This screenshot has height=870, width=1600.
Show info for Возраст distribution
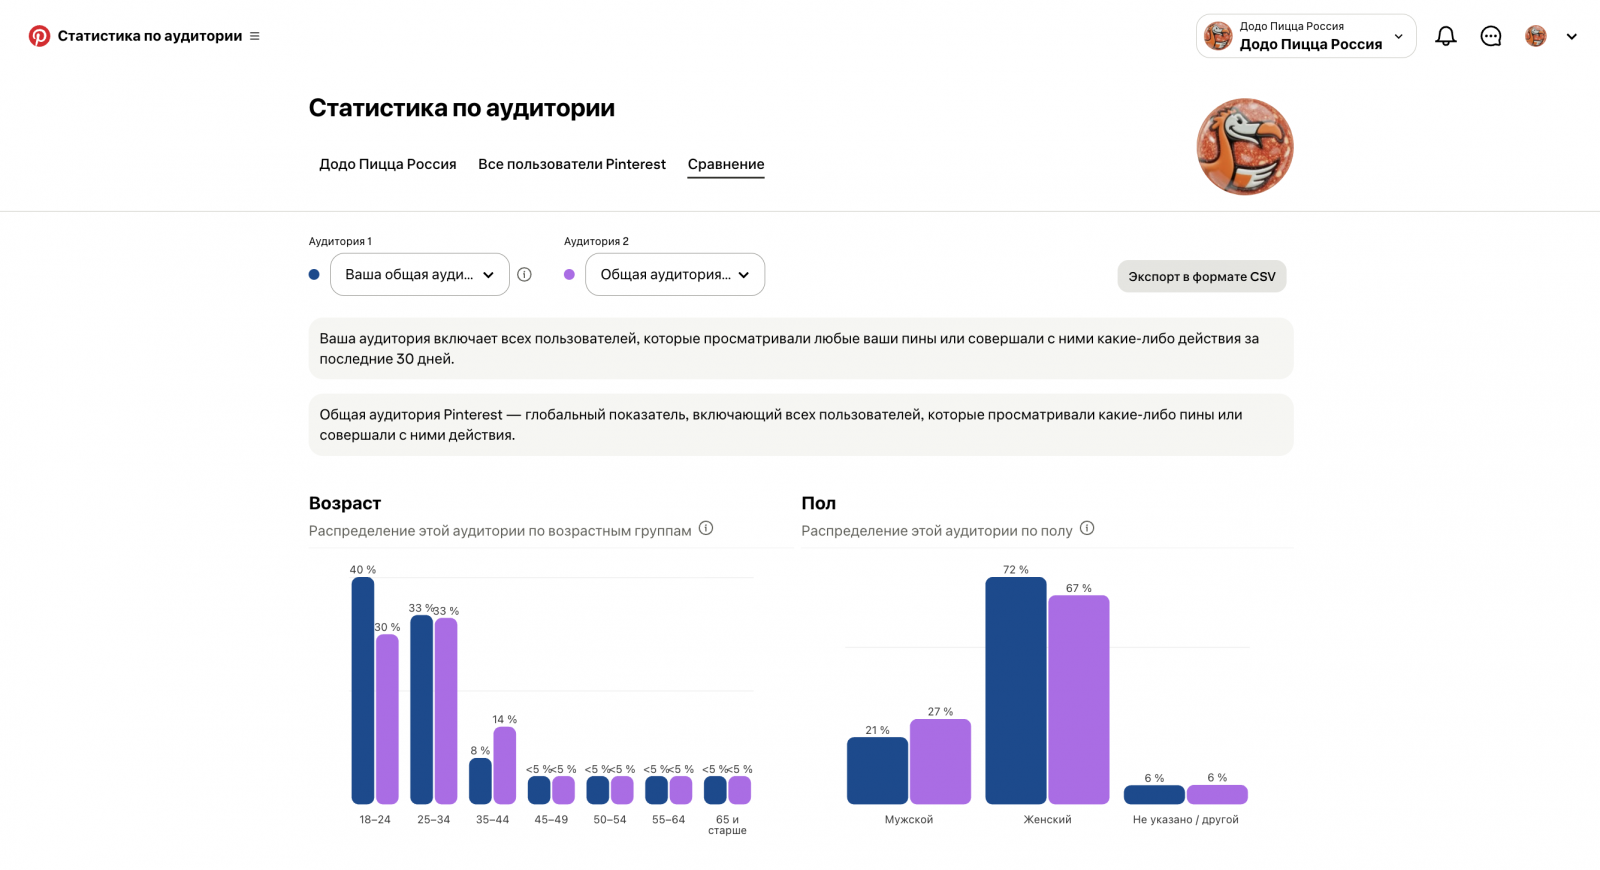(706, 528)
